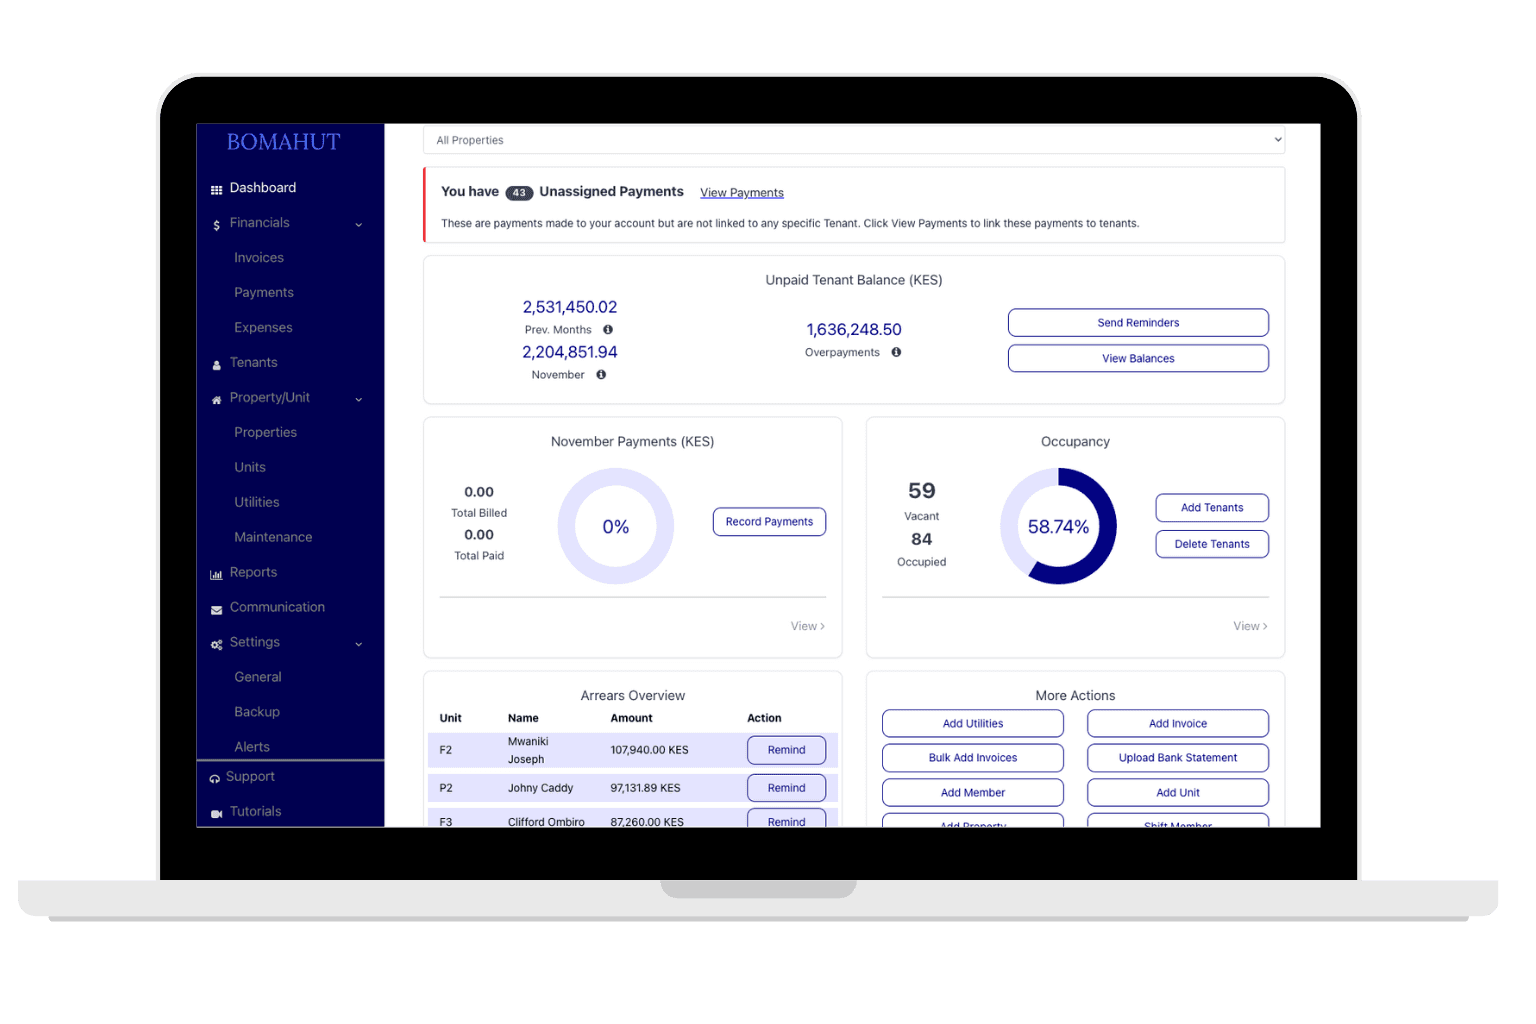Select the Dashboard grid icon

[216, 188]
